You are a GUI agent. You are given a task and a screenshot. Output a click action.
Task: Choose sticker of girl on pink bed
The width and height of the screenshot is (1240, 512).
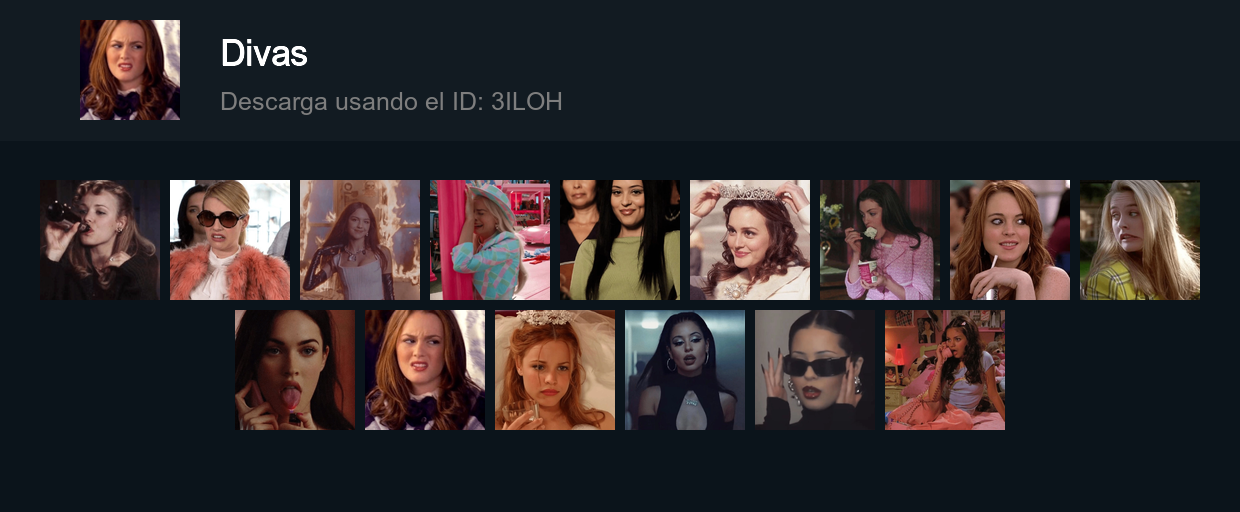pos(945,370)
